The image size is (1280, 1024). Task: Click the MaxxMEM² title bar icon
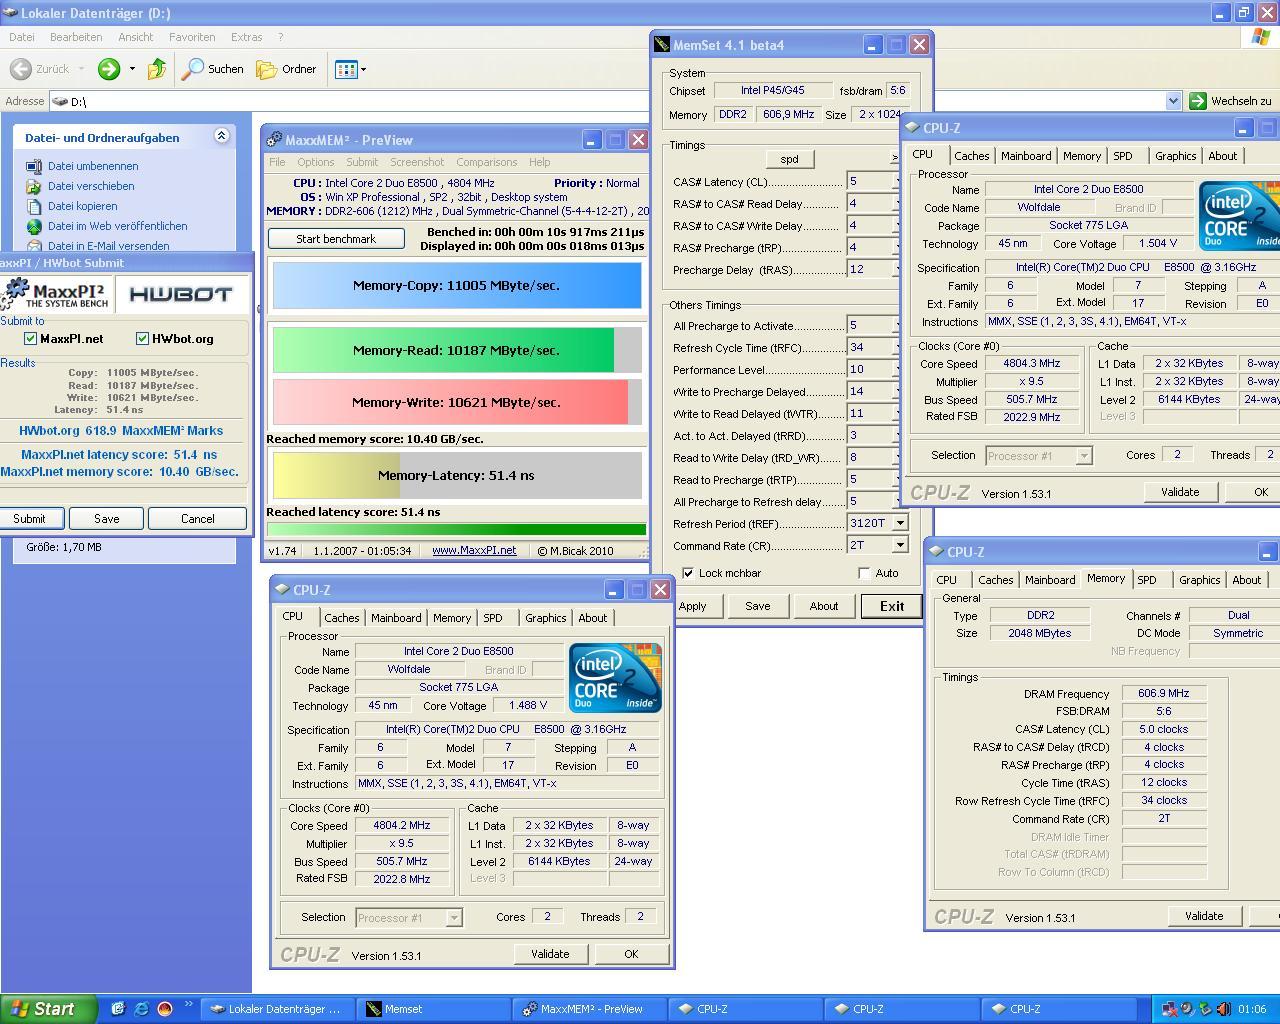click(274, 140)
